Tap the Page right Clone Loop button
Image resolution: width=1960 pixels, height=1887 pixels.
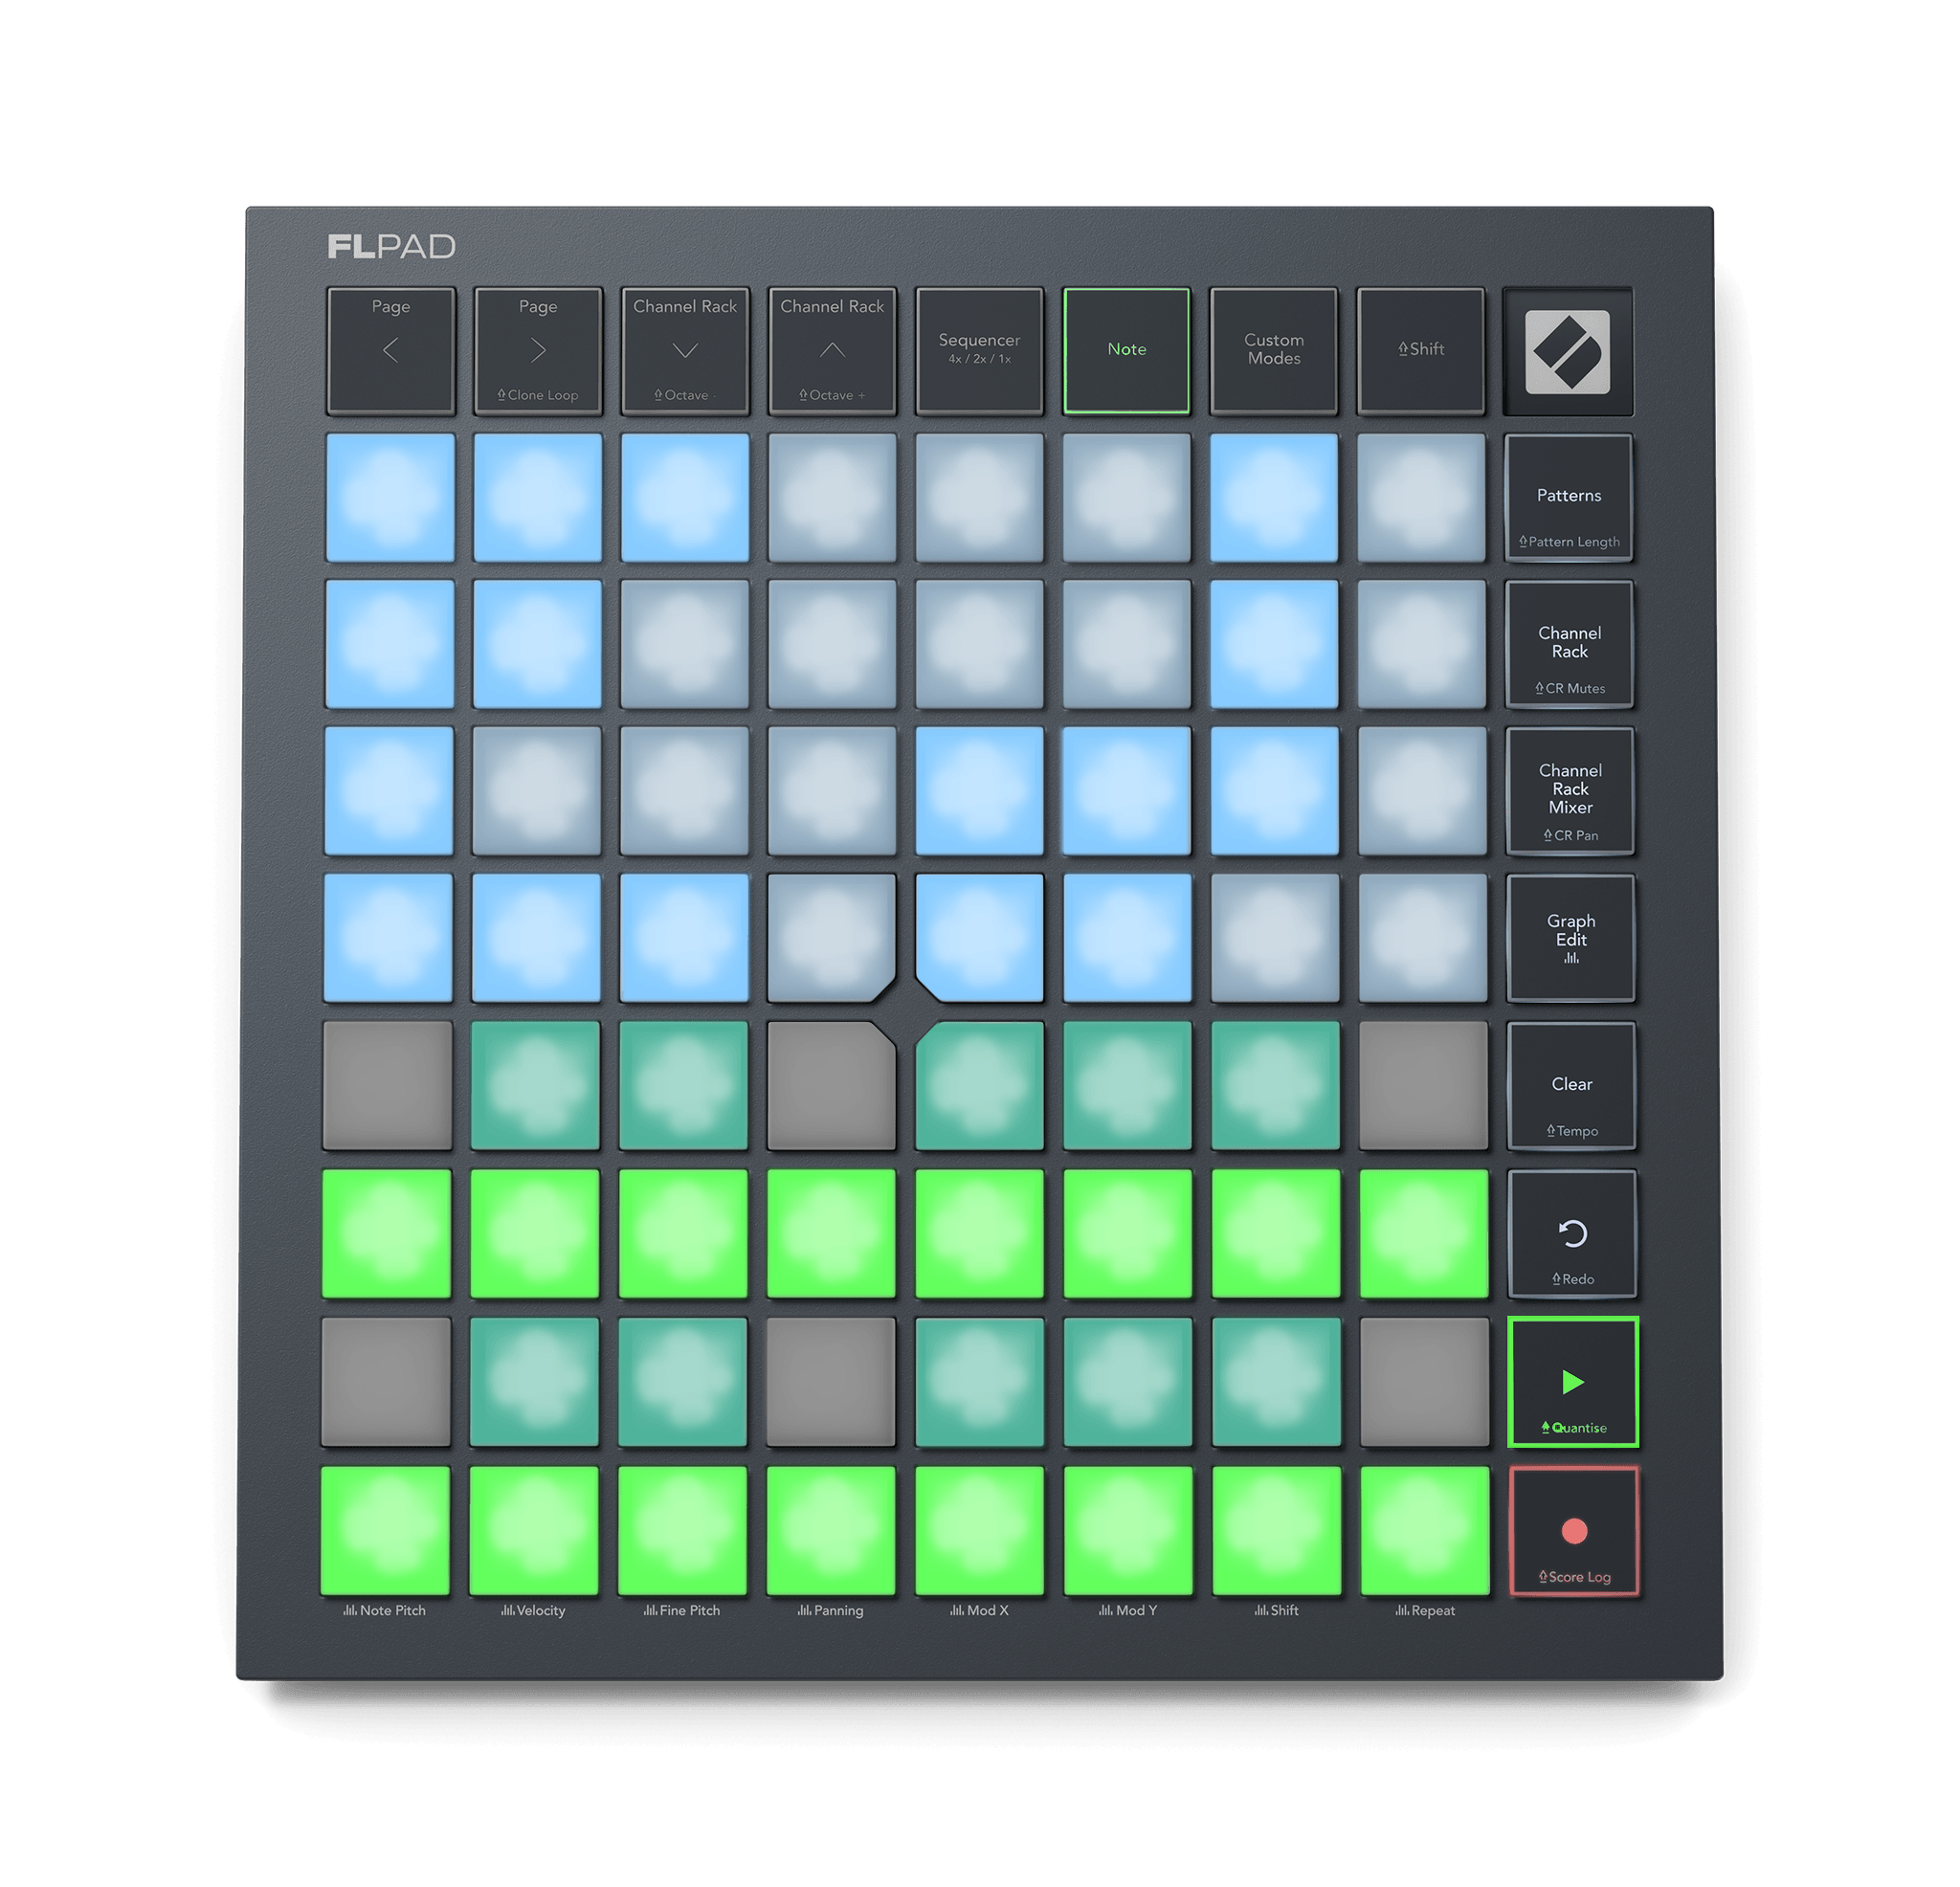(538, 351)
